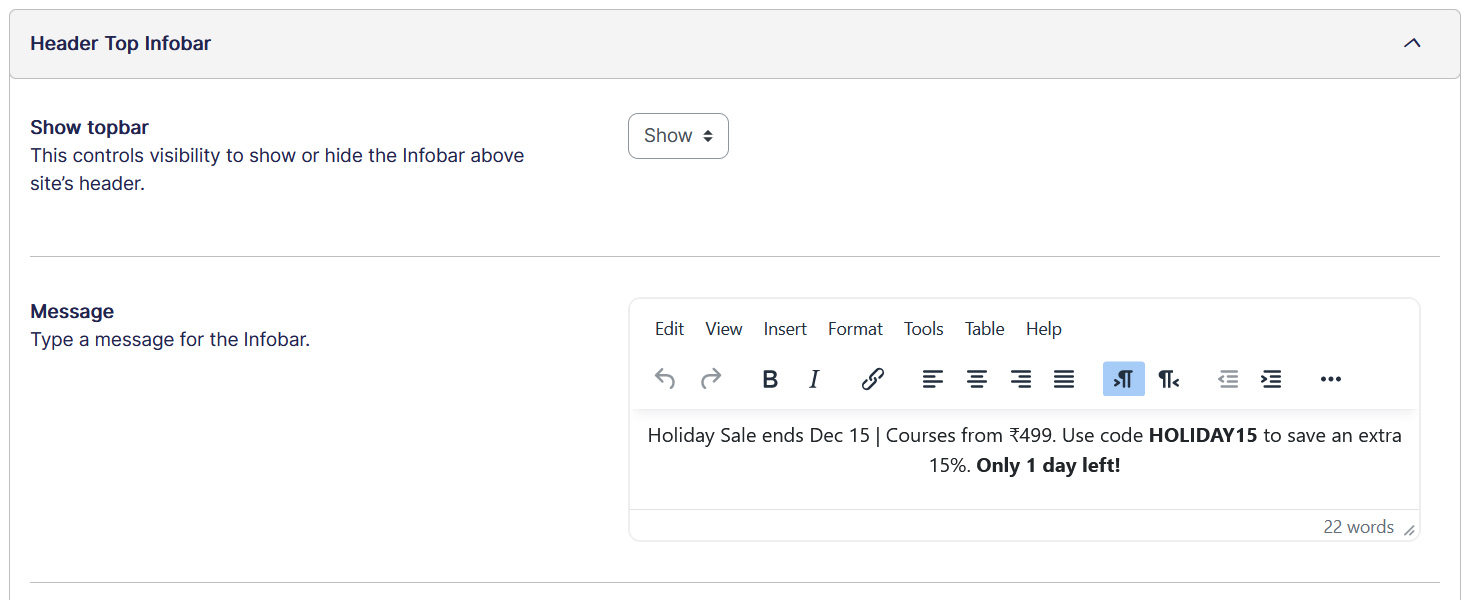This screenshot has width=1469, height=600.
Task: Toggle right-to-left text direction
Action: 1168,379
